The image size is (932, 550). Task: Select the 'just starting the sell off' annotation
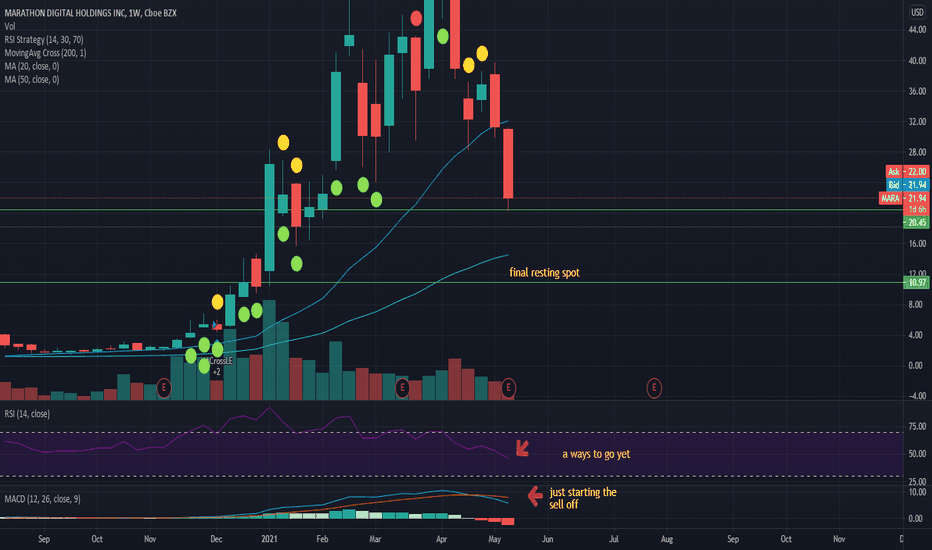click(582, 498)
